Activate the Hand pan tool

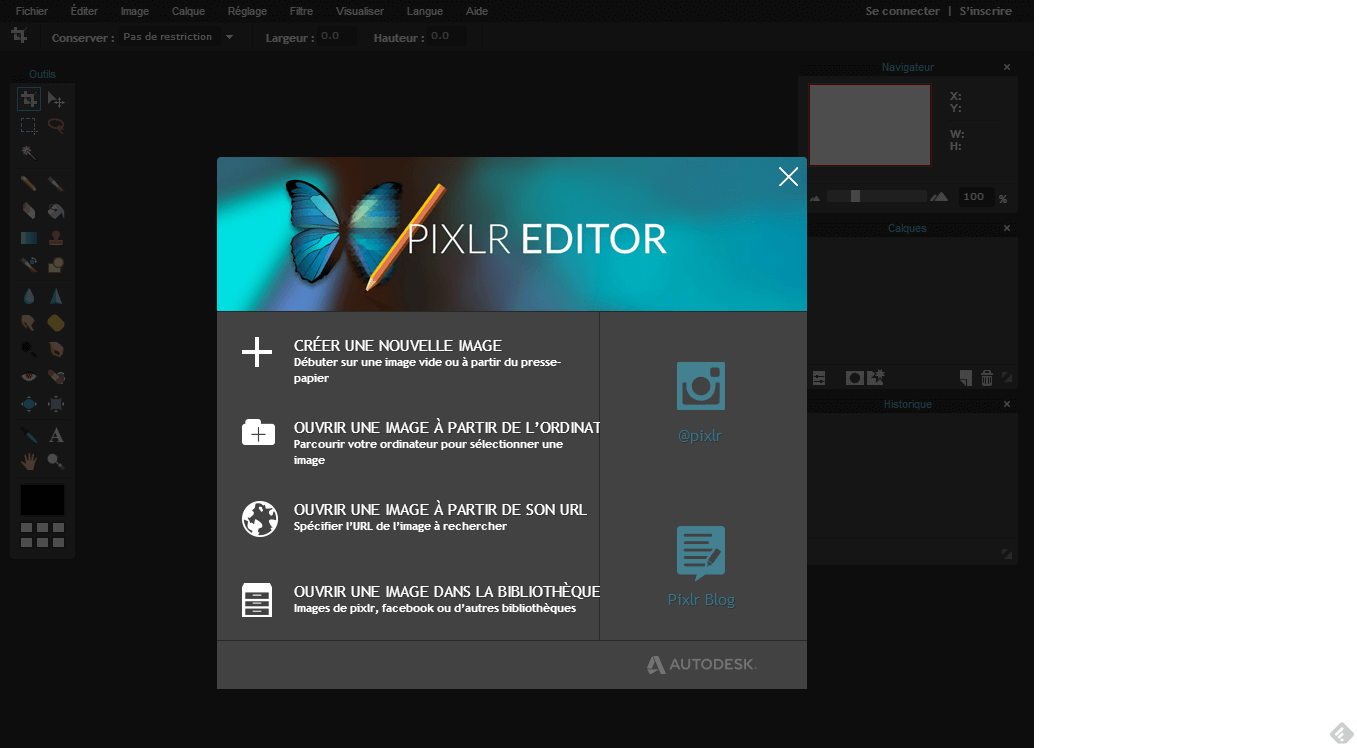[29, 461]
